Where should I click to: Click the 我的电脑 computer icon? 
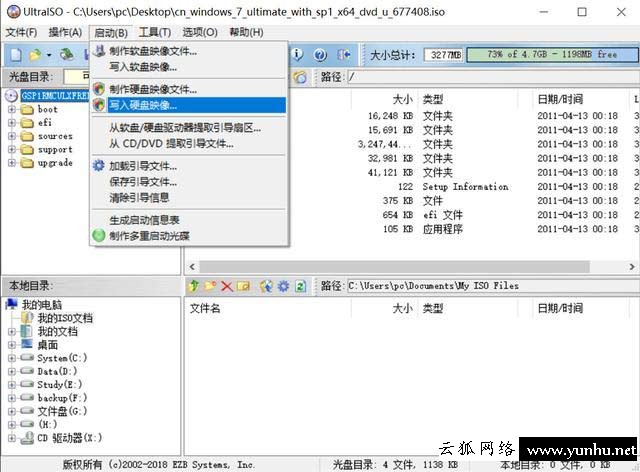(11, 304)
